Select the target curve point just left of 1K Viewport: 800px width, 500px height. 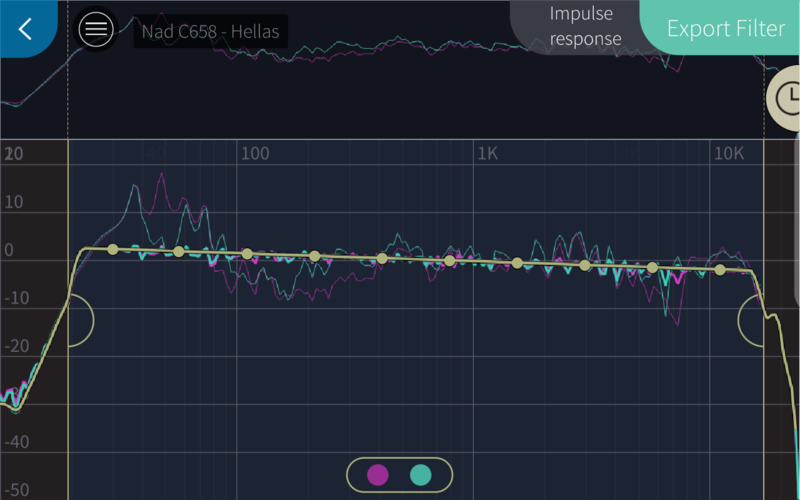point(450,261)
